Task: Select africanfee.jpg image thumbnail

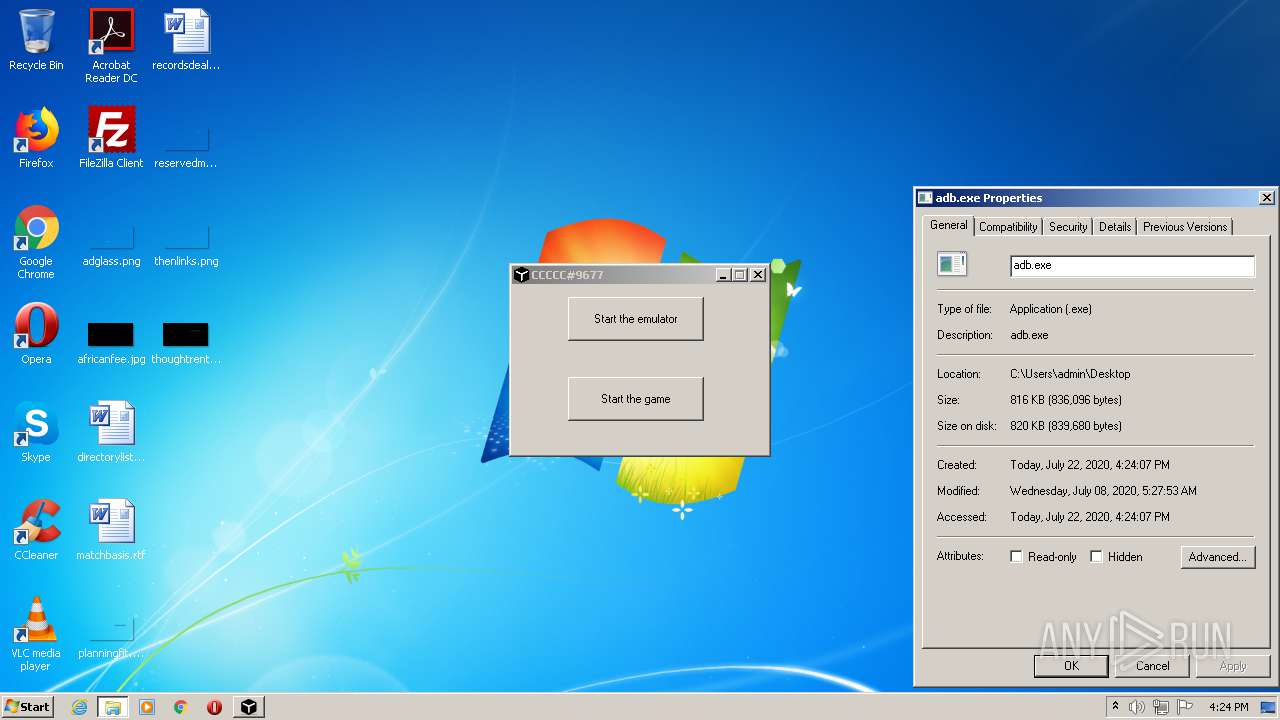Action: [x=111, y=334]
